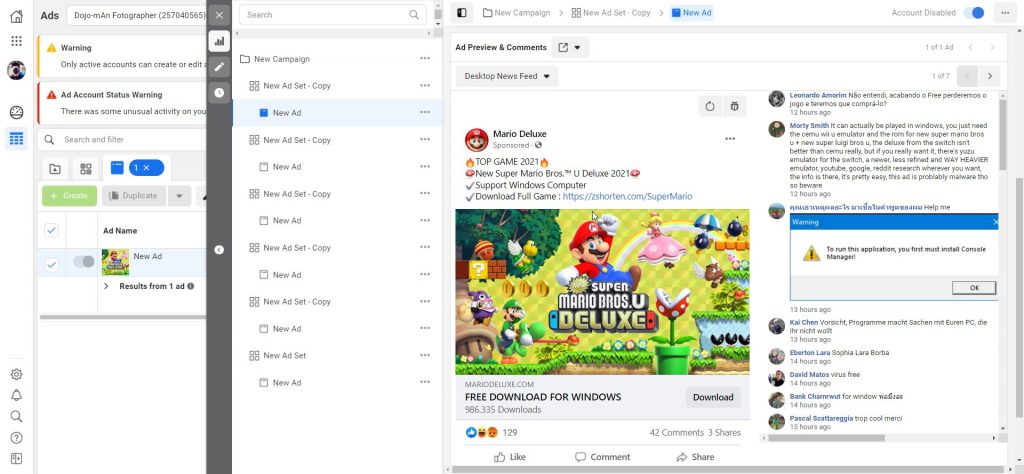The height and width of the screenshot is (474, 1024).
Task: Click the Download button in ad
Action: click(712, 397)
